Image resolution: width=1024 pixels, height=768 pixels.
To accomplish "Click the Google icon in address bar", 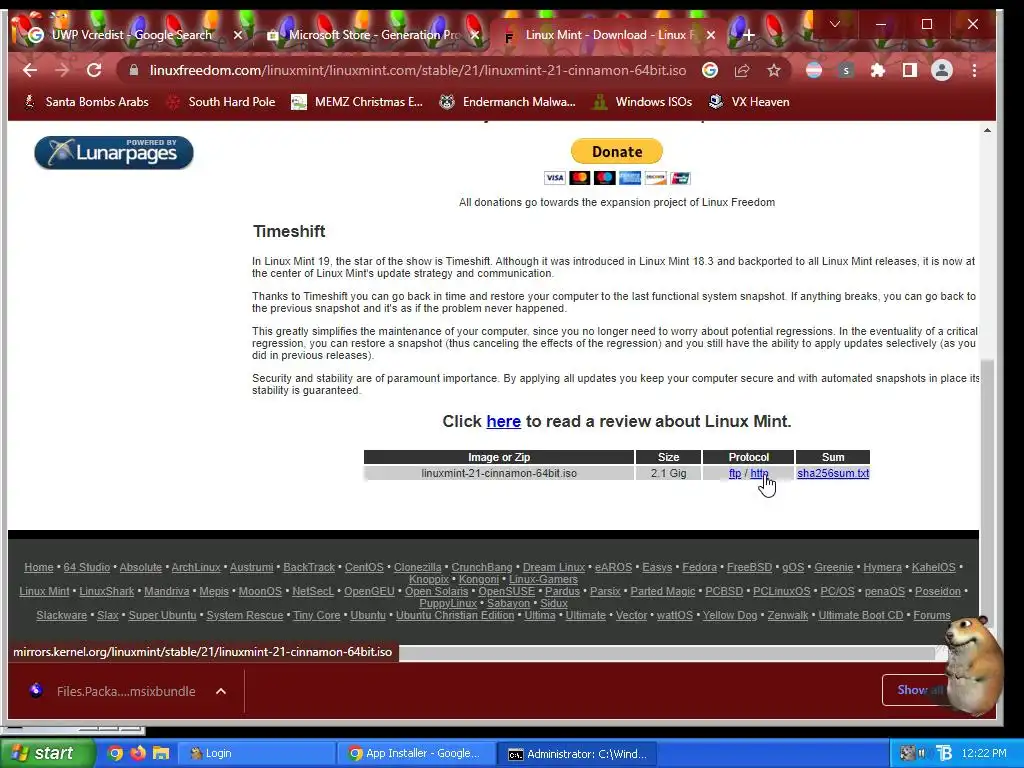I will (x=710, y=71).
